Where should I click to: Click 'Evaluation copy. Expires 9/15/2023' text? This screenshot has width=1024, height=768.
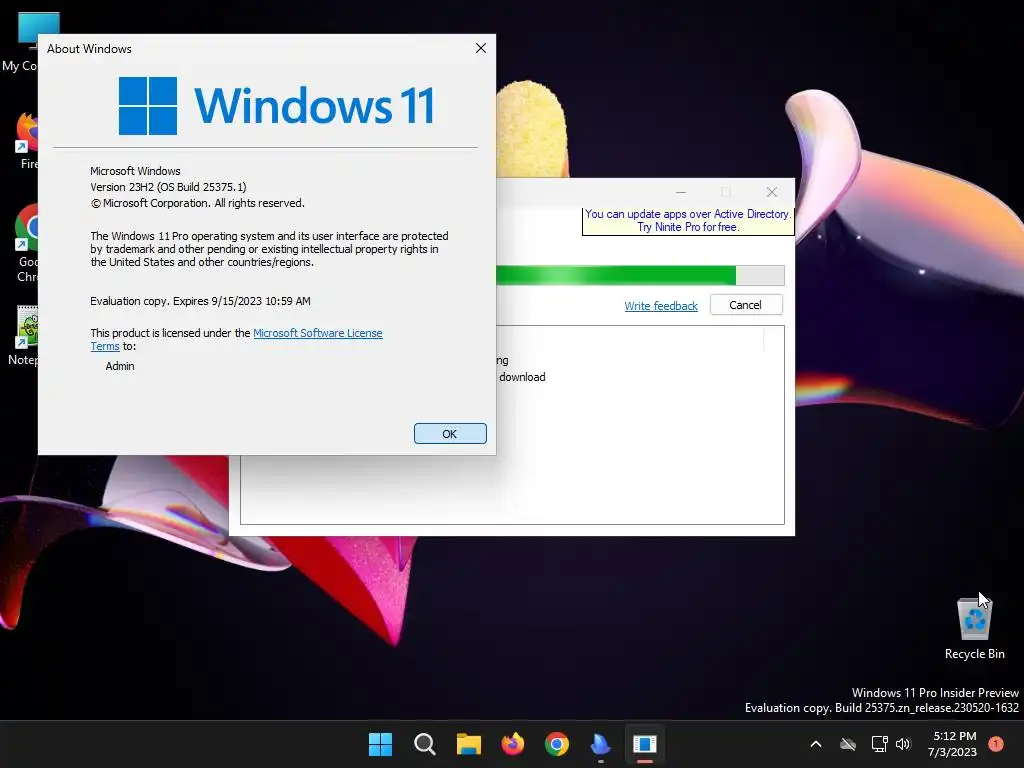pos(200,301)
